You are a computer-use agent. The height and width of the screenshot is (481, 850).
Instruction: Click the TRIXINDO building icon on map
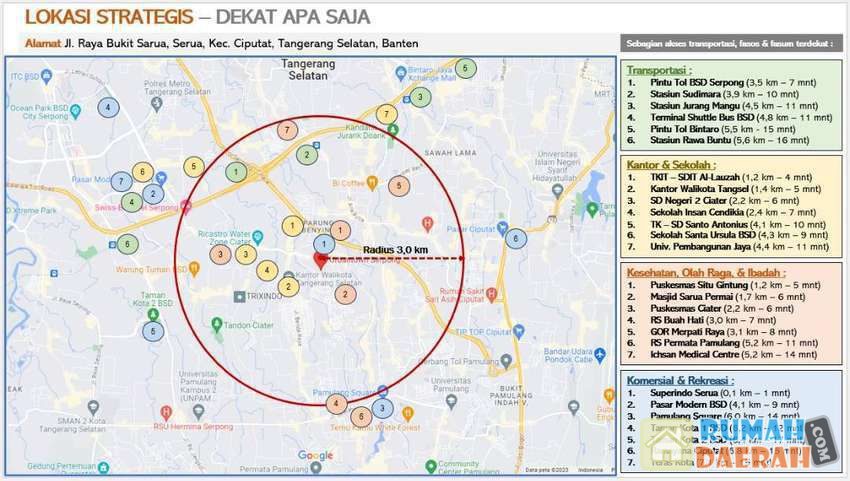(240, 296)
